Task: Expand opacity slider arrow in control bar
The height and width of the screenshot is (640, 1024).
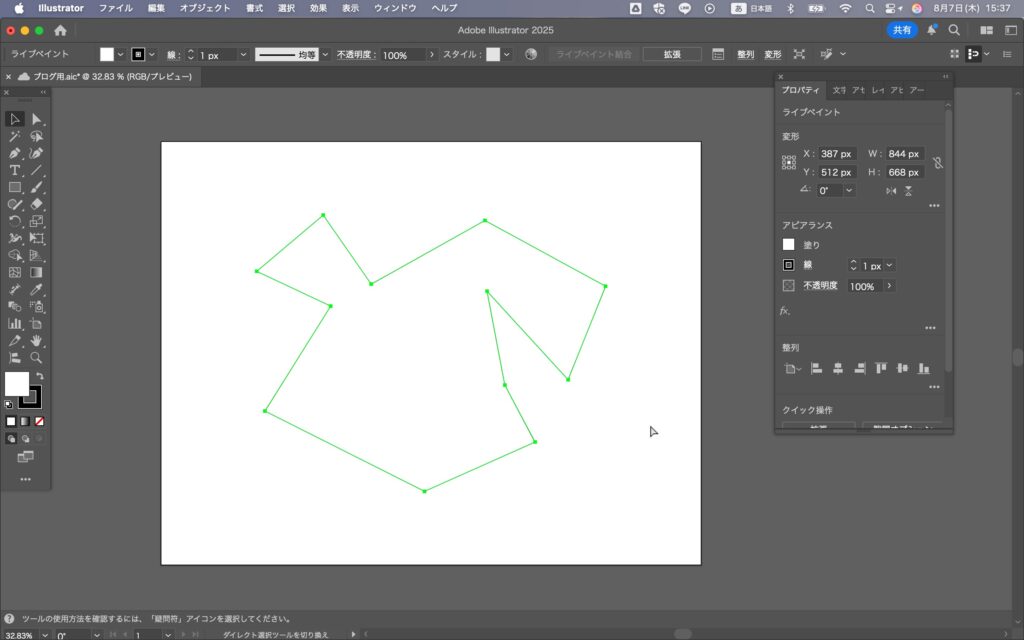Action: pos(432,55)
